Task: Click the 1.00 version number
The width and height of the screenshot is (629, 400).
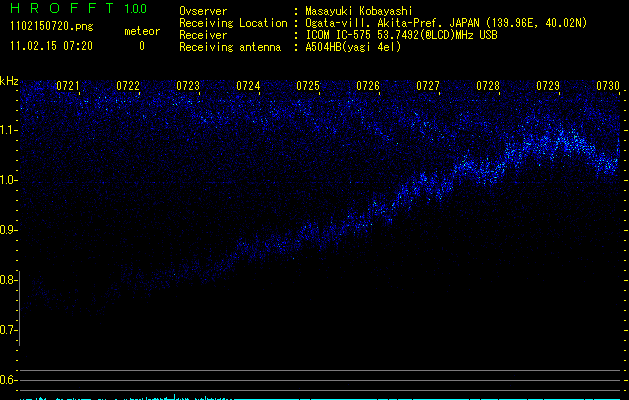Action: coord(135,9)
